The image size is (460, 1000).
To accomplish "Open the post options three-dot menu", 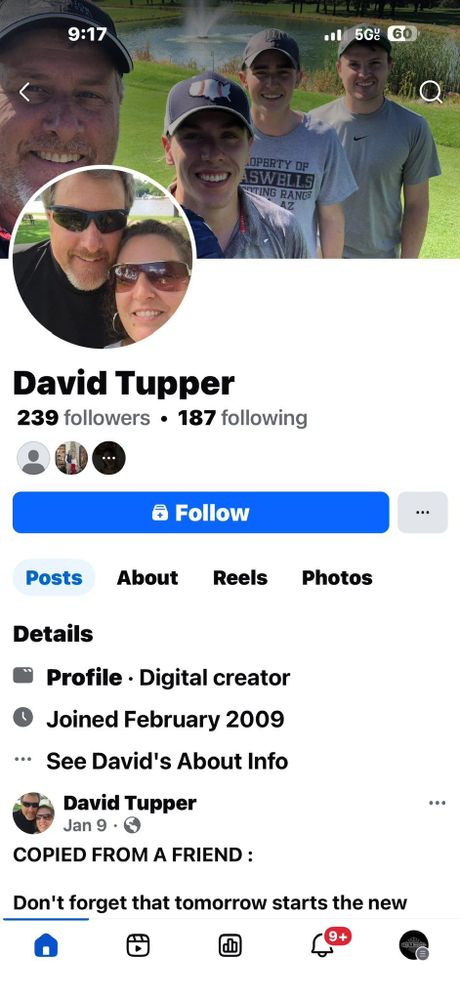I will pos(437,803).
